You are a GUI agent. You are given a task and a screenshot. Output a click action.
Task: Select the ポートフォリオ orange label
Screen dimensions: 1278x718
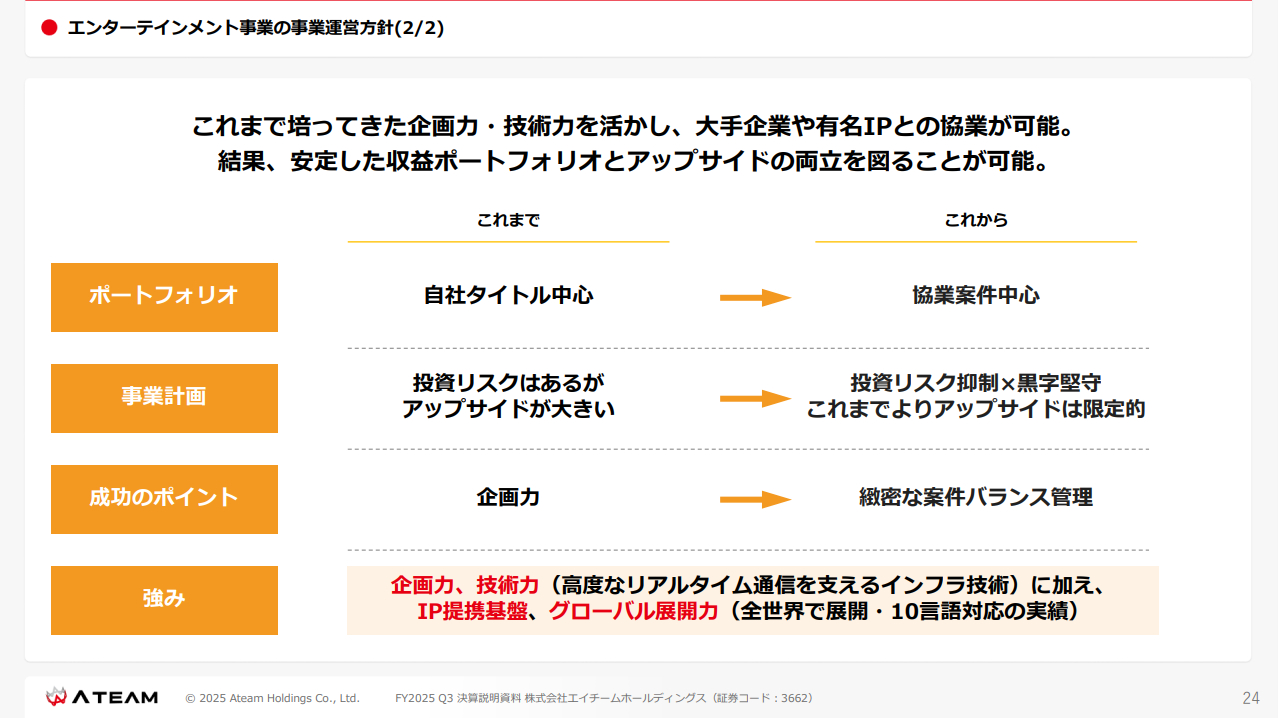(164, 297)
